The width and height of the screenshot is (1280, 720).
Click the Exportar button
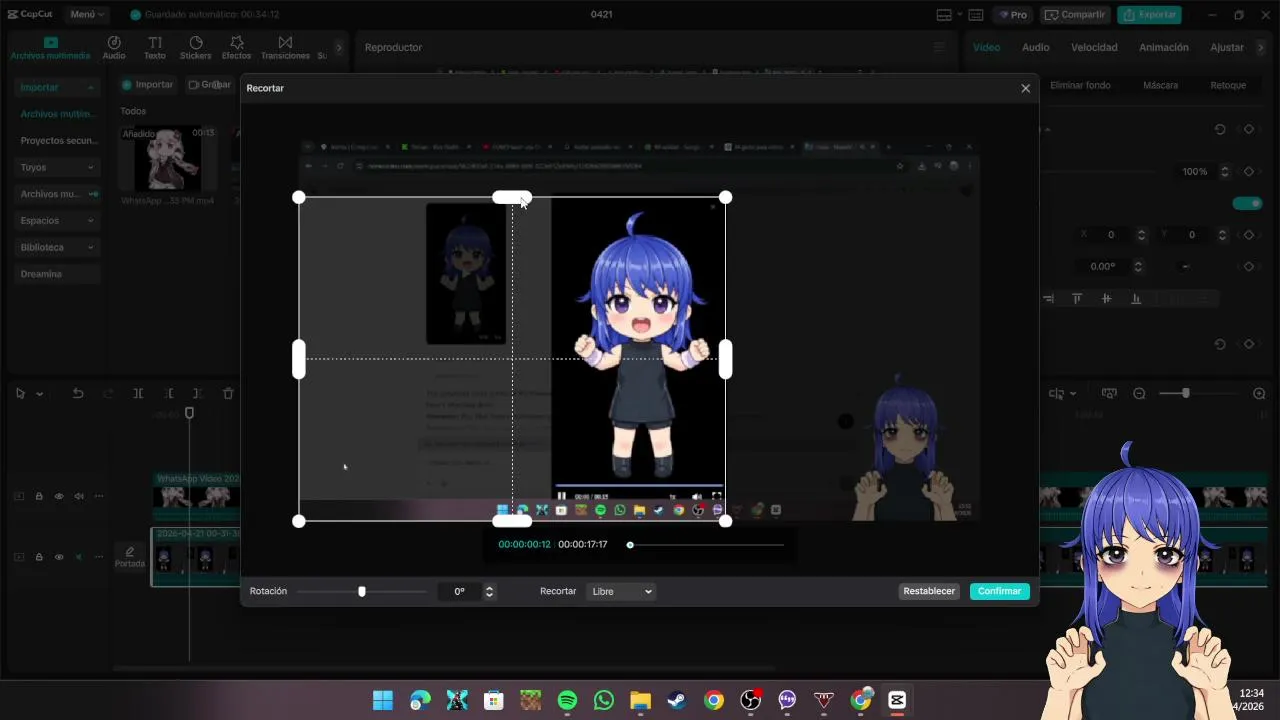[1149, 15]
